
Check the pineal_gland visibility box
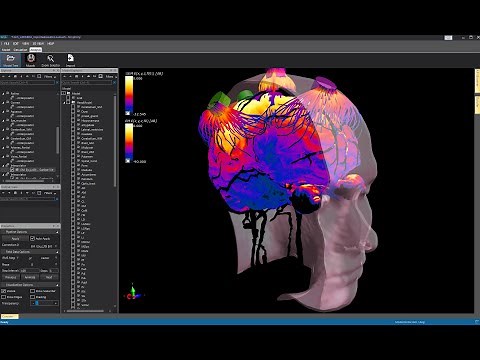coord(73,116)
